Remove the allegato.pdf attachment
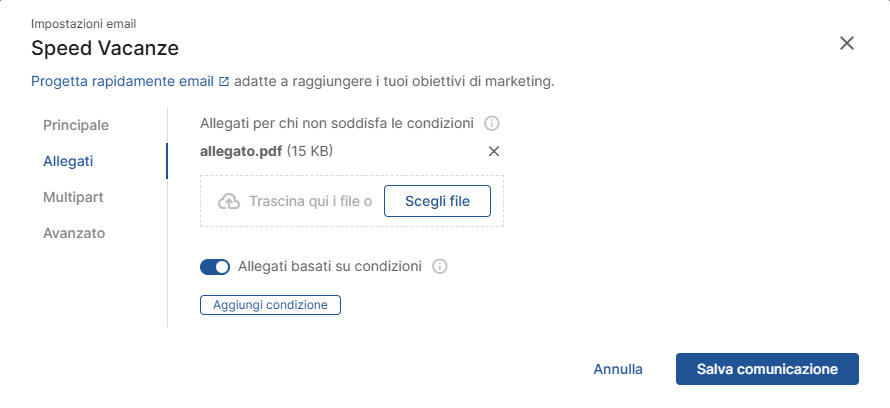890x408 pixels. point(493,152)
